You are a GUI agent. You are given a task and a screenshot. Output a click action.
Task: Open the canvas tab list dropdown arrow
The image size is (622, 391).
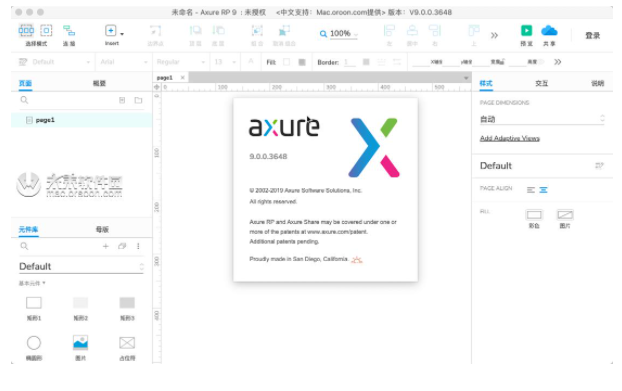[x=466, y=78]
